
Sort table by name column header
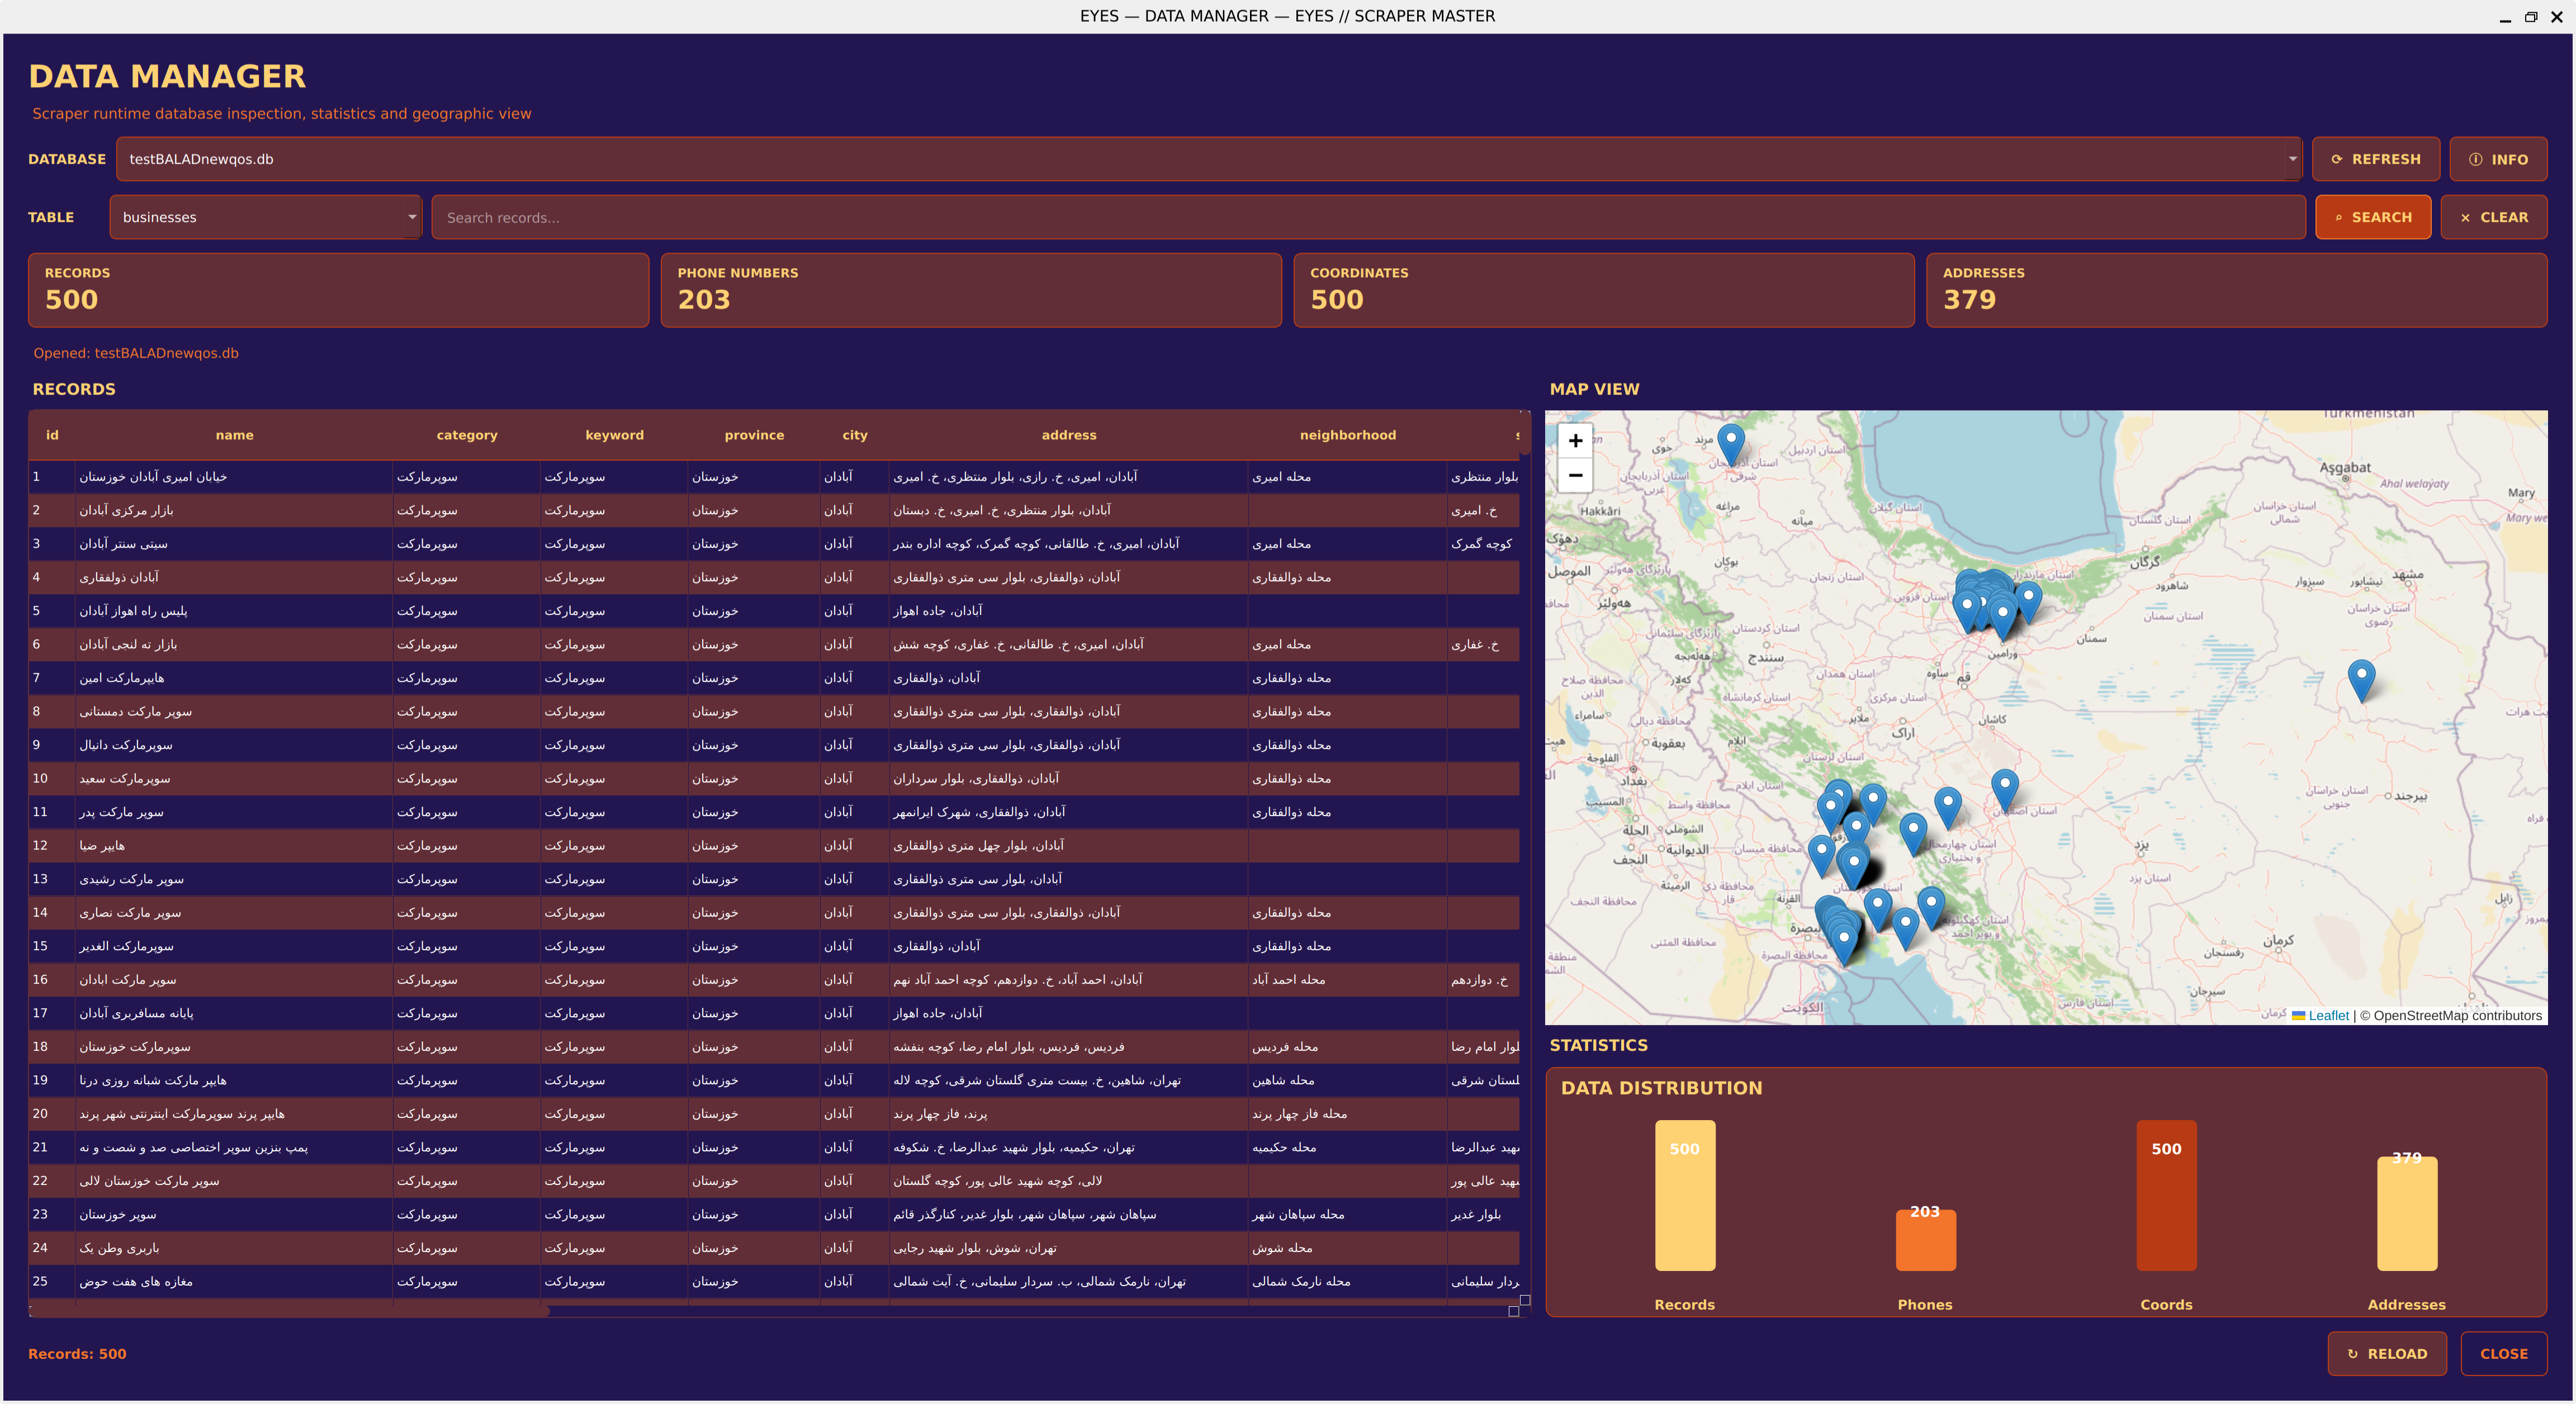[x=234, y=435]
